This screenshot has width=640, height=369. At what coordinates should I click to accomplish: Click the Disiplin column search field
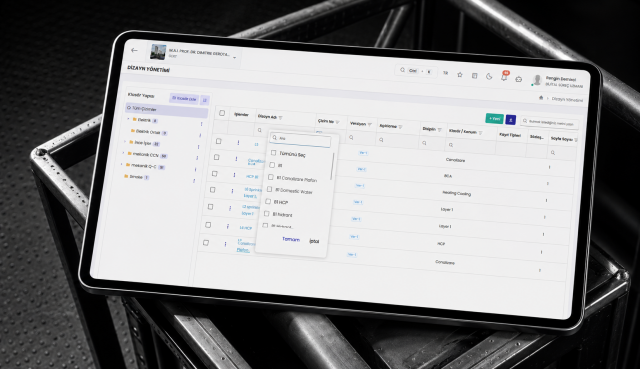pos(433,143)
